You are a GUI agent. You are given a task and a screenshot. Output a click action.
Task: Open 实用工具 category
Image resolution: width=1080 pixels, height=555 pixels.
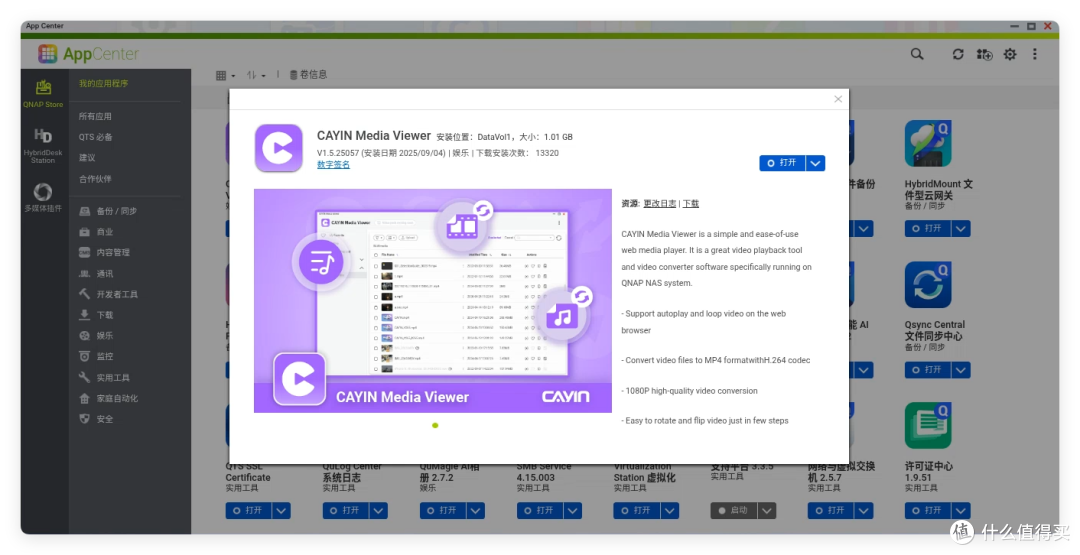click(104, 377)
